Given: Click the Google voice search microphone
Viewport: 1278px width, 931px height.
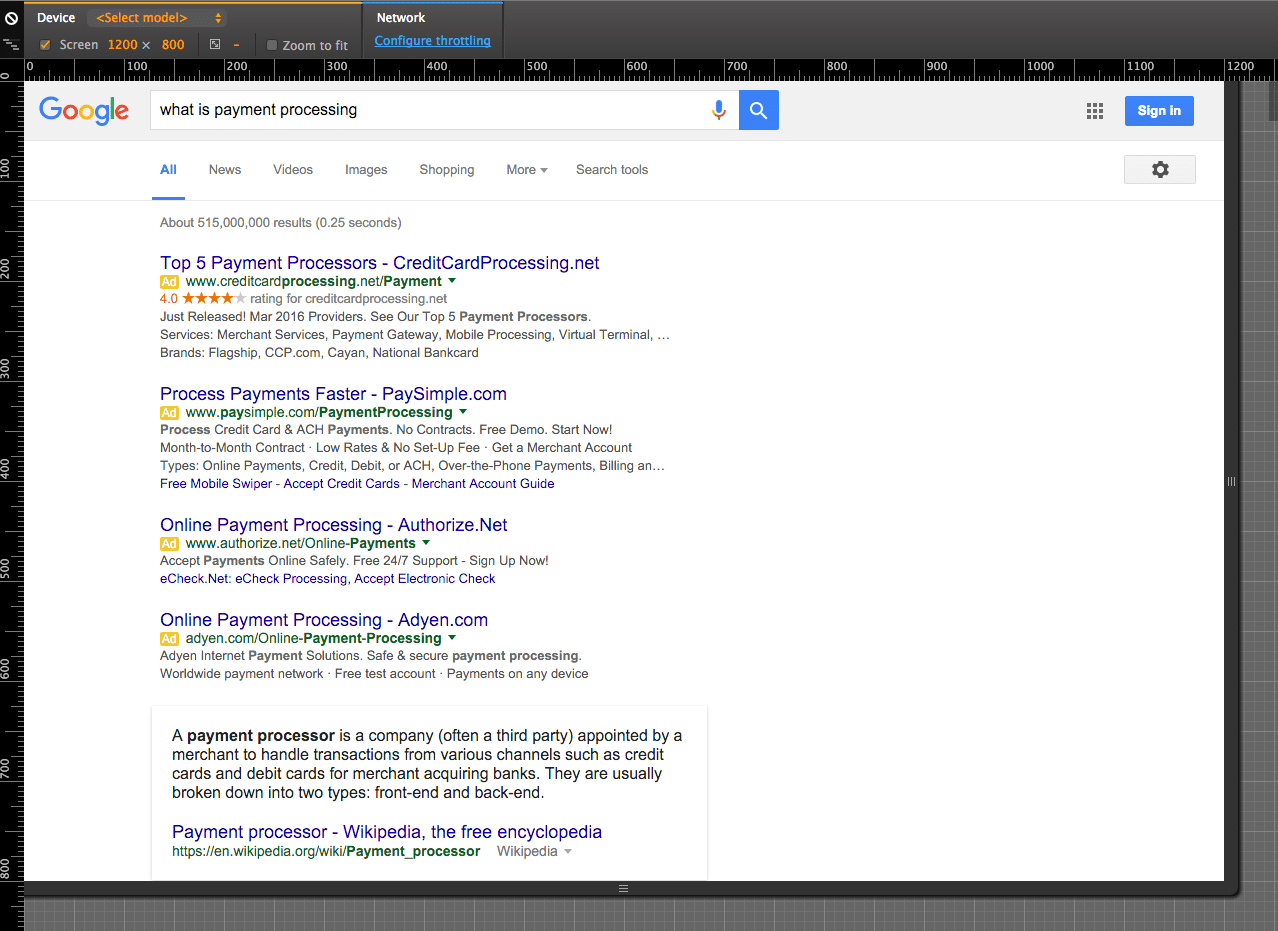Looking at the screenshot, I should [x=718, y=110].
